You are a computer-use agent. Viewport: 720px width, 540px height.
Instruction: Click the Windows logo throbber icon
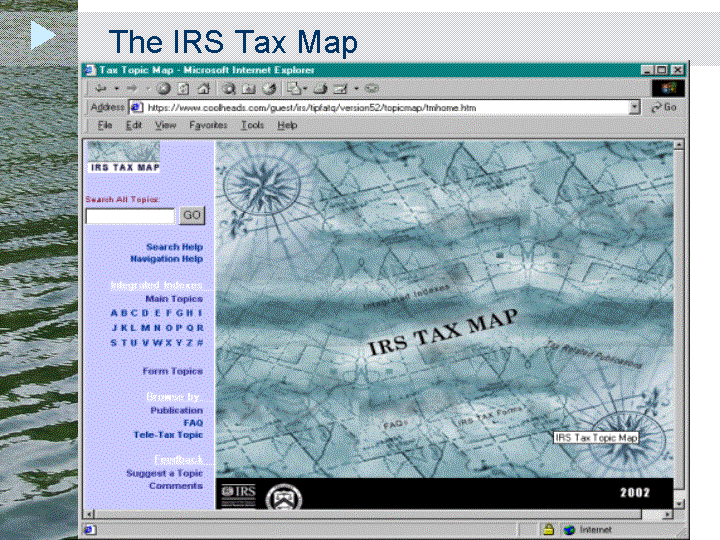[x=668, y=88]
